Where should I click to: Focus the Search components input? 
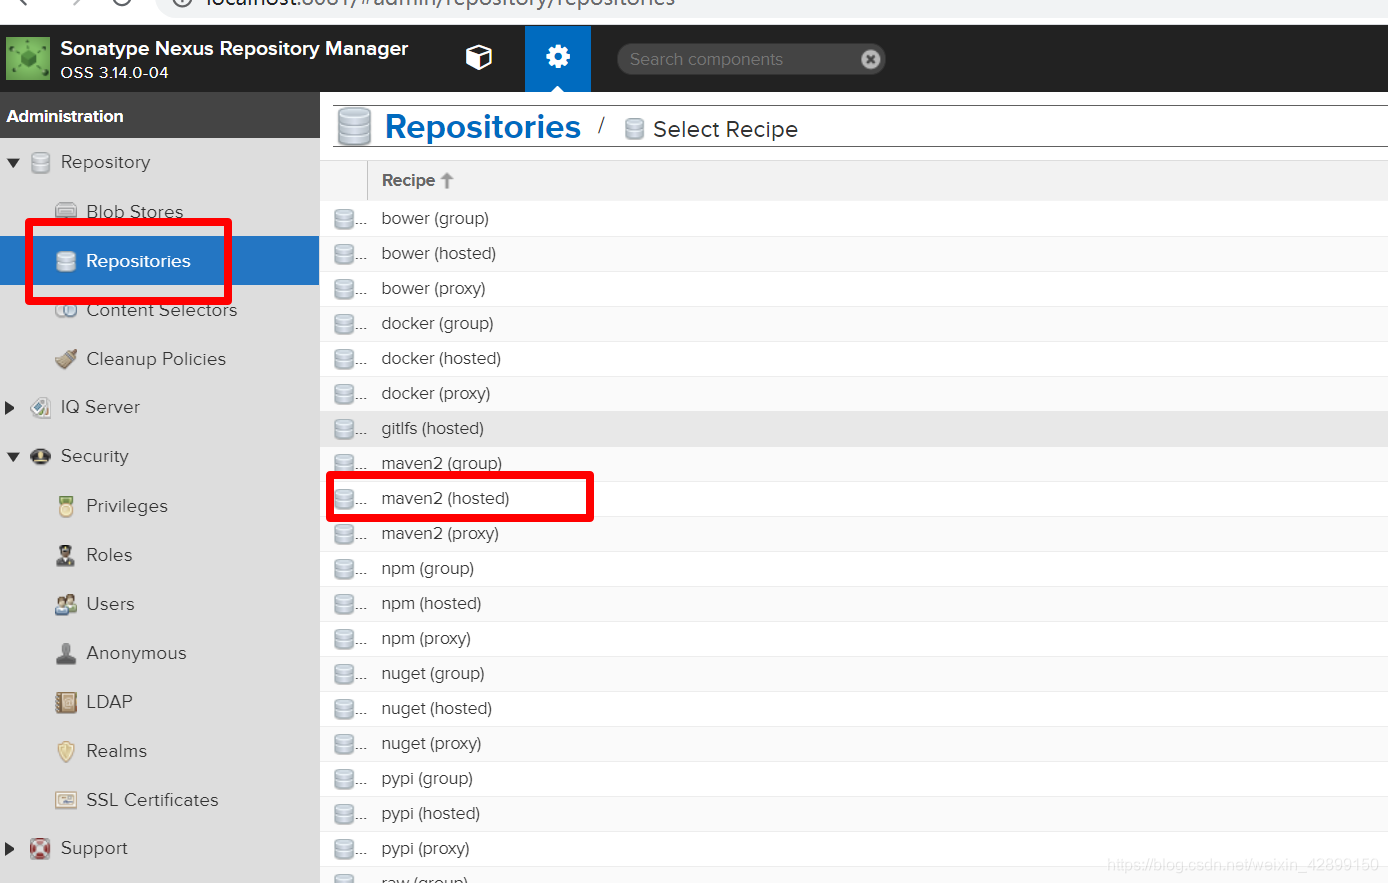pos(740,59)
